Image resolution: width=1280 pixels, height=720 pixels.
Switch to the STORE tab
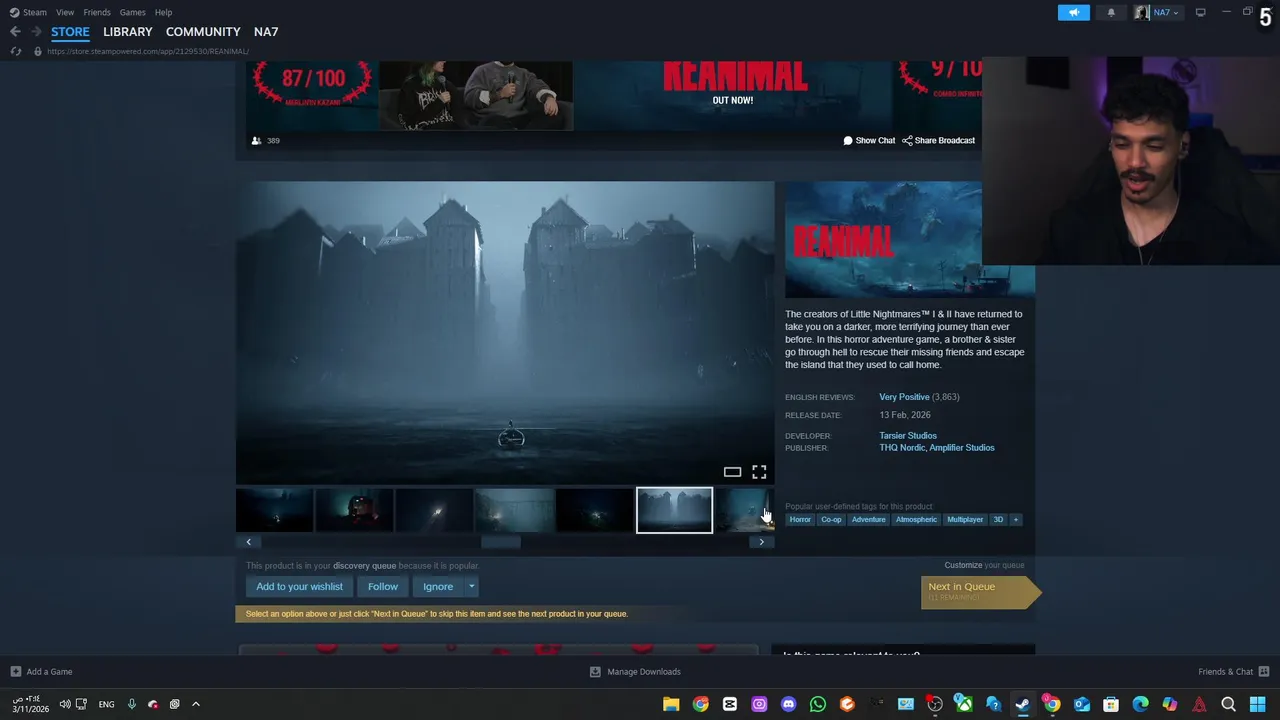tap(70, 32)
